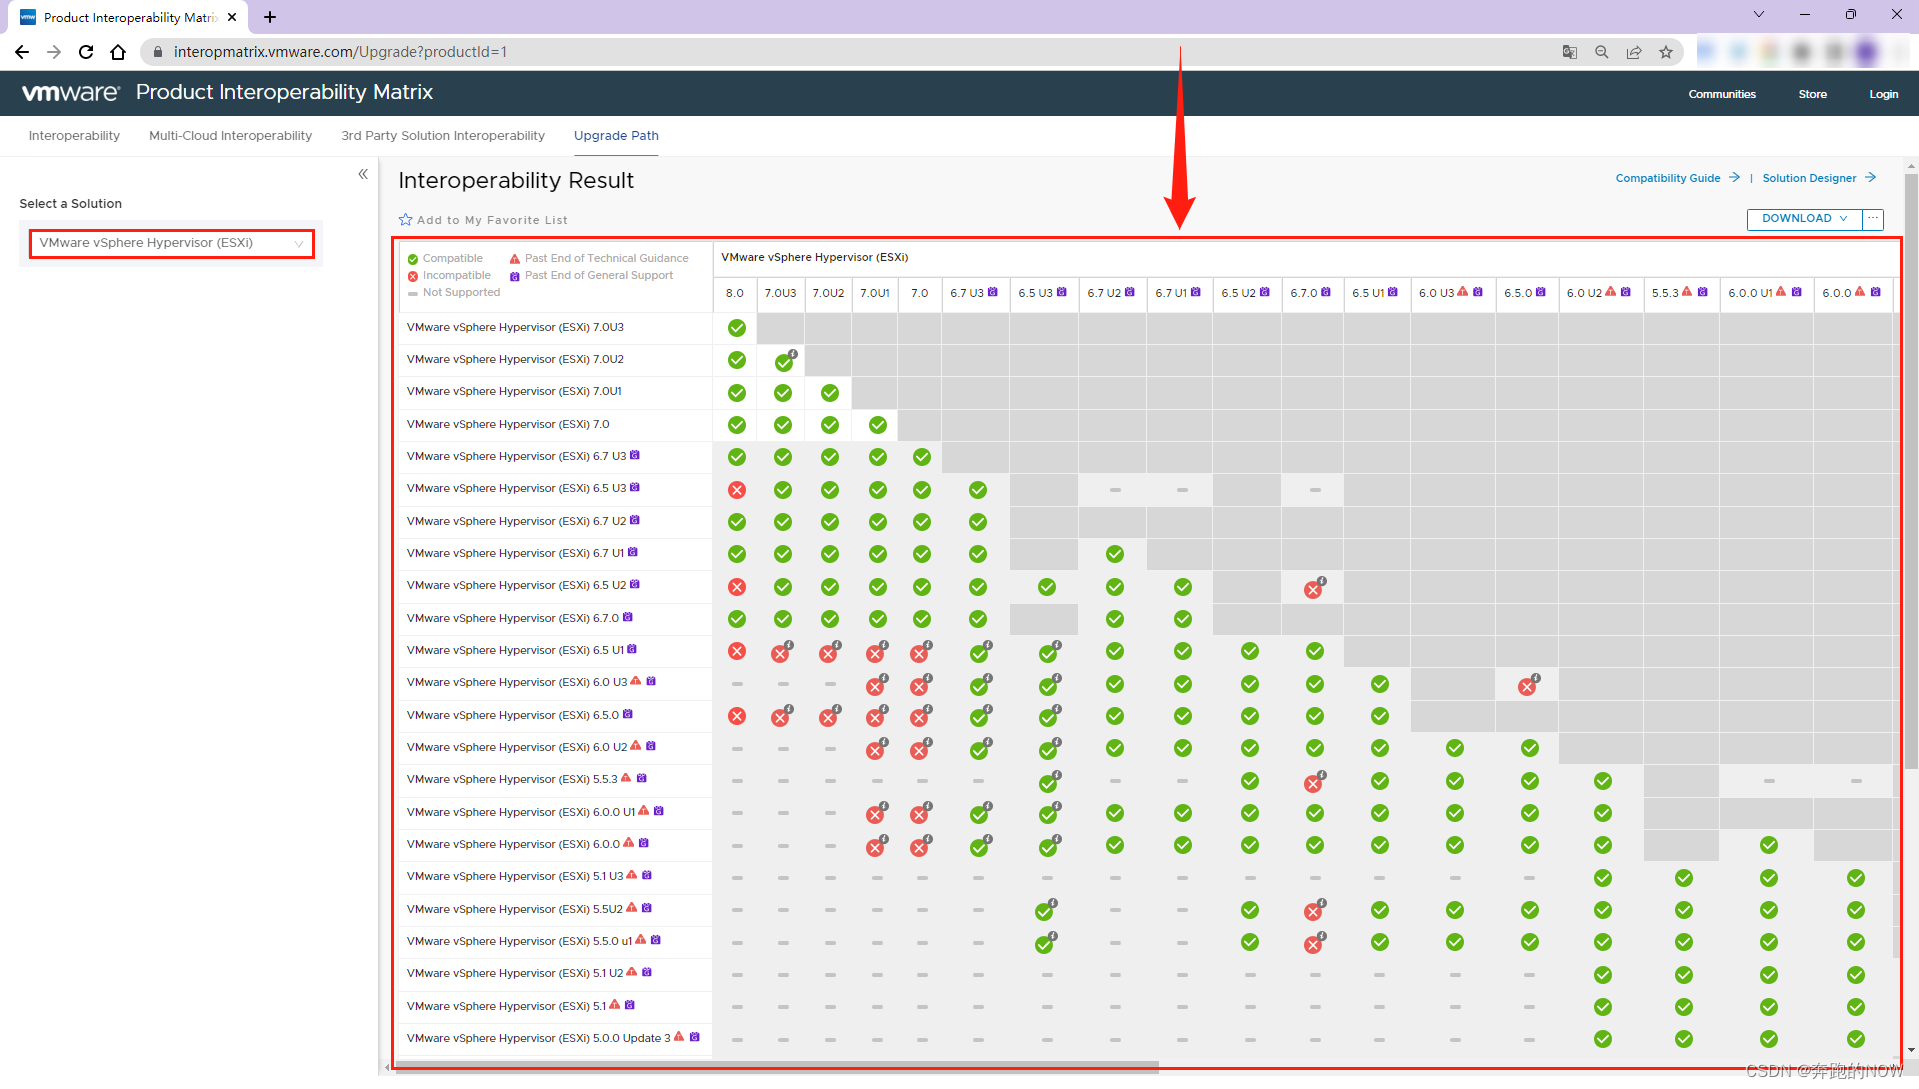The width and height of the screenshot is (1919, 1089).
Task: Click row label ESXi 7.0U2
Action: tap(515, 359)
